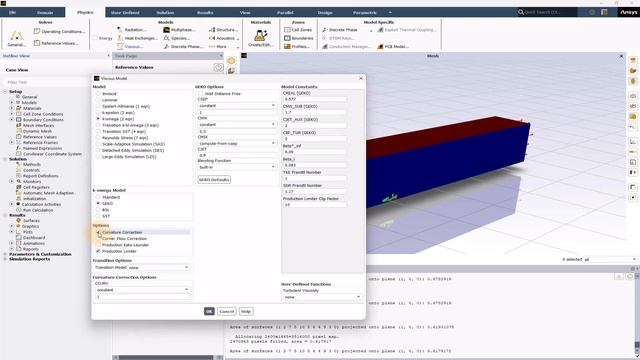The image size is (640, 360).
Task: Switch to the Results ribbon tab
Action: point(205,12)
